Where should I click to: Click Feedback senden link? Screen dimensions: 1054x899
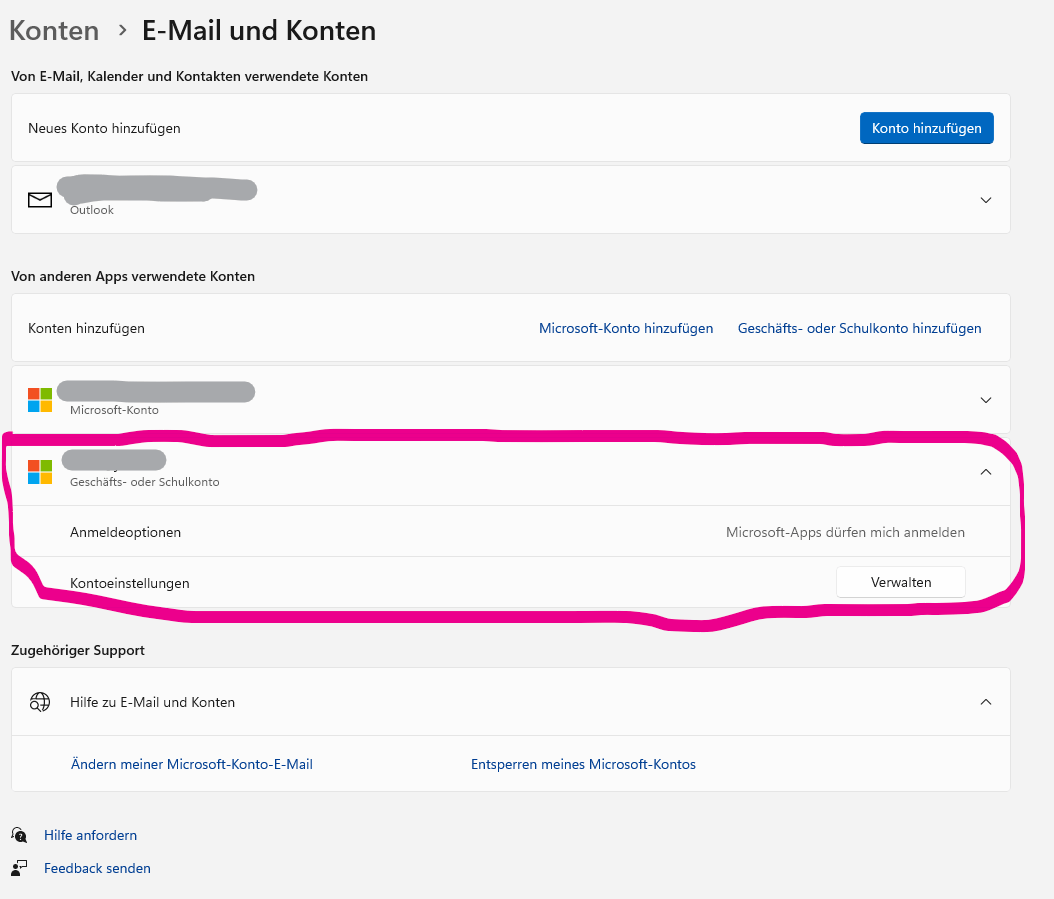coord(97,868)
